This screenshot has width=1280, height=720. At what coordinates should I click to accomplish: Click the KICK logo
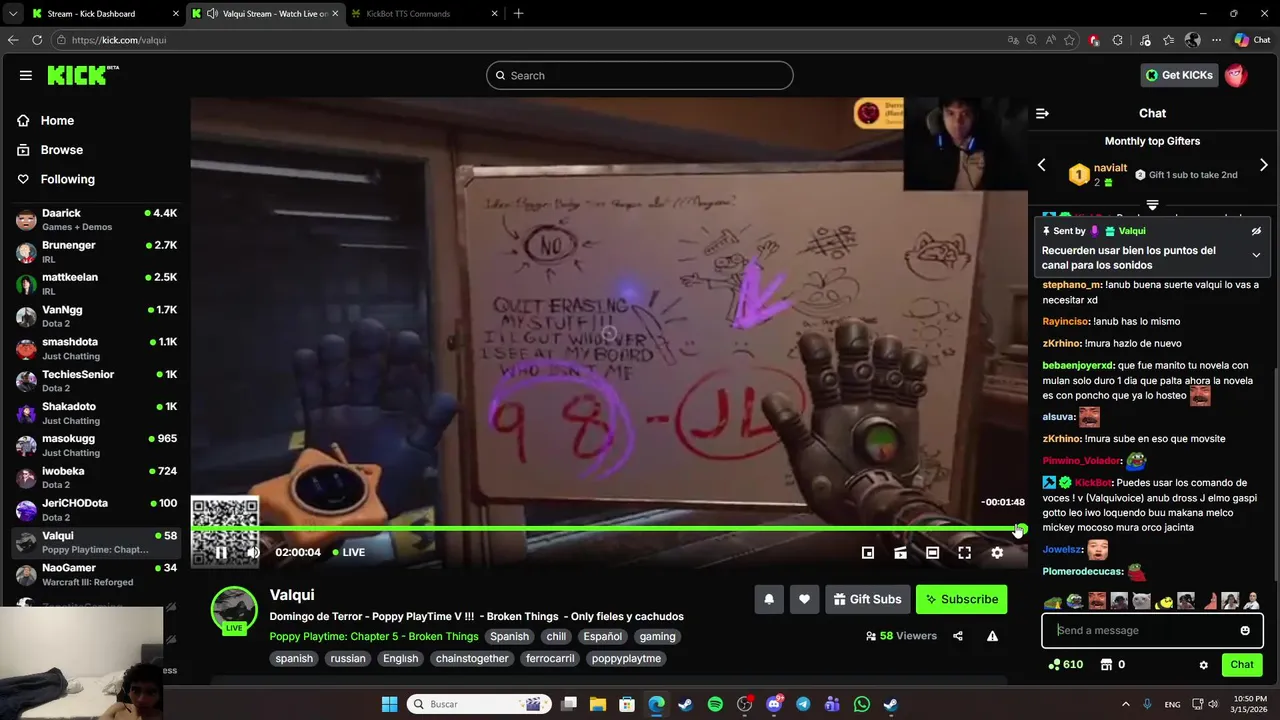82,75
